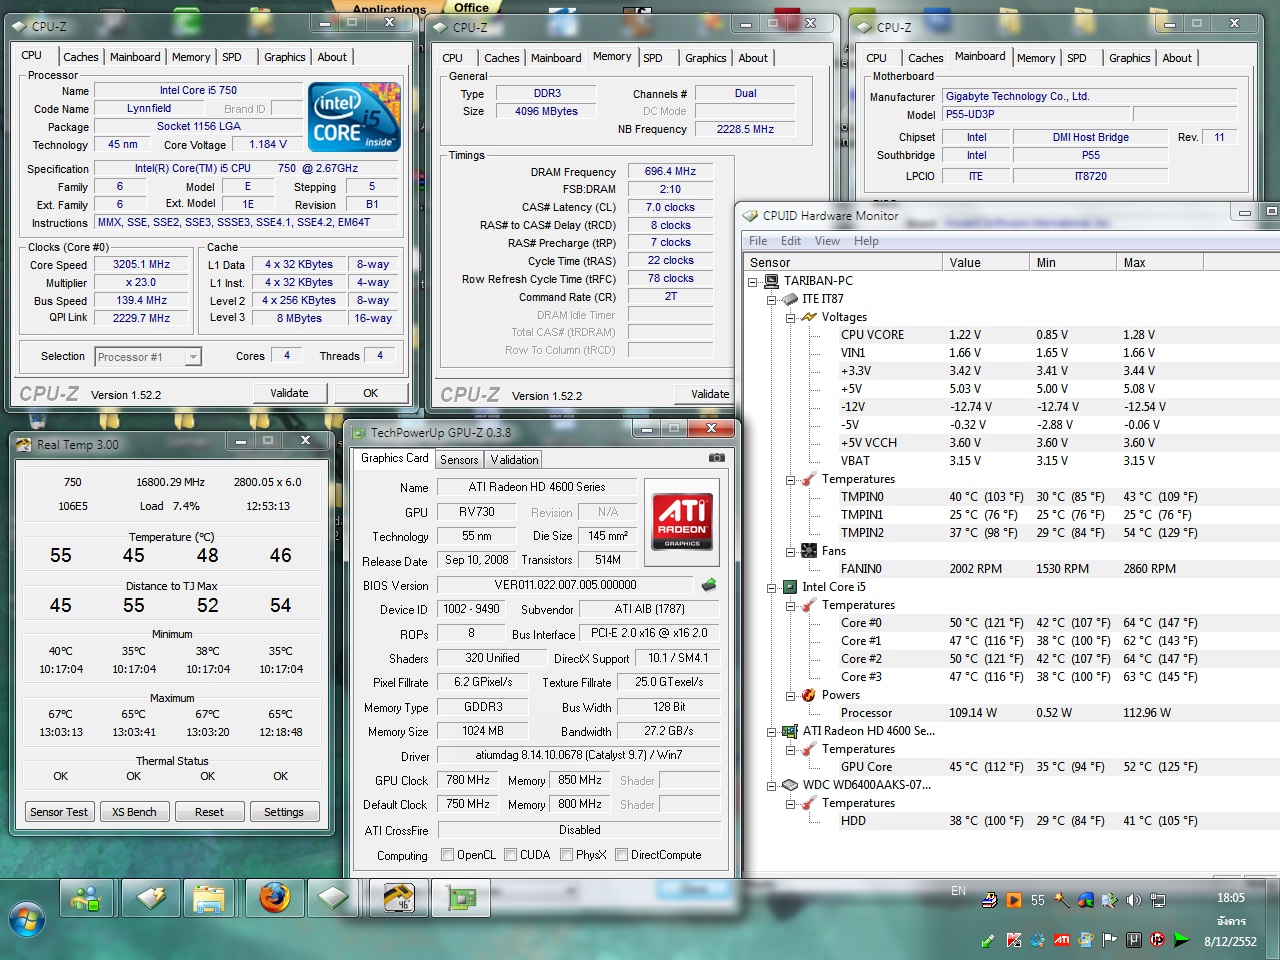Launch Firefox from the taskbar
This screenshot has height=960, width=1280.
[x=274, y=899]
